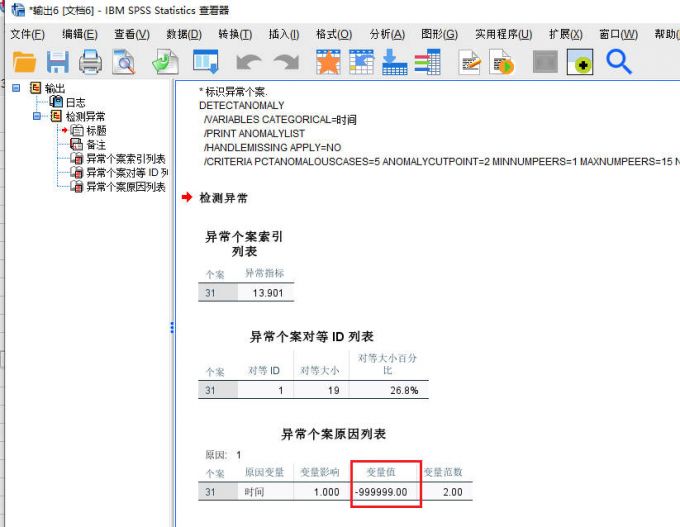Open the 实用程序(U) menu

tap(503, 34)
